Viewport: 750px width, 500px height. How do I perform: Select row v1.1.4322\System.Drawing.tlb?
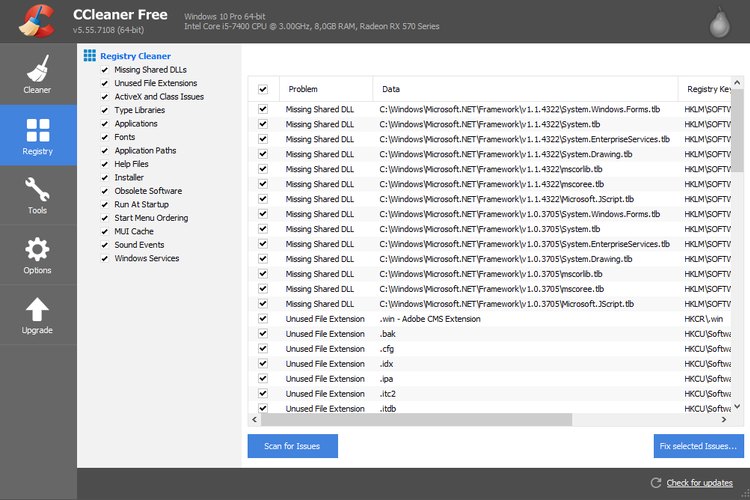(489, 154)
